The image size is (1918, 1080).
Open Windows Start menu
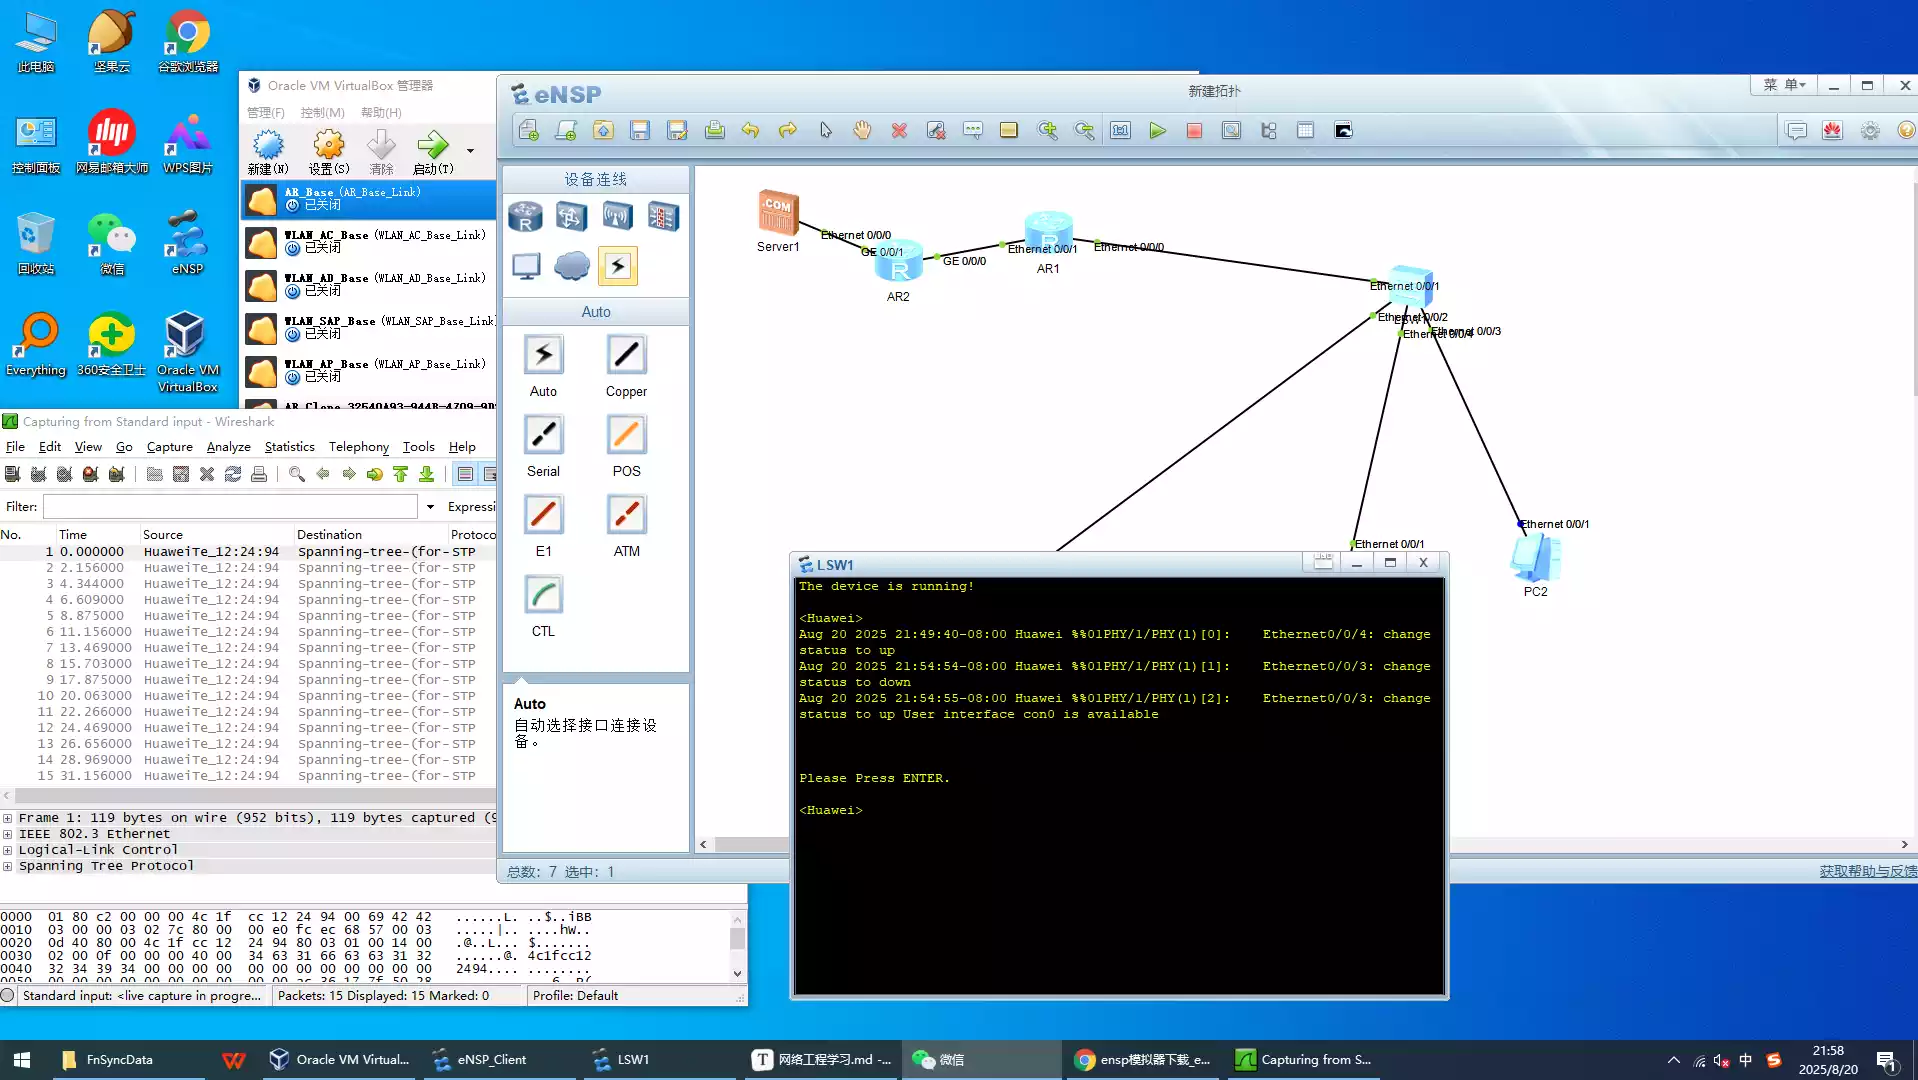tap(22, 1060)
